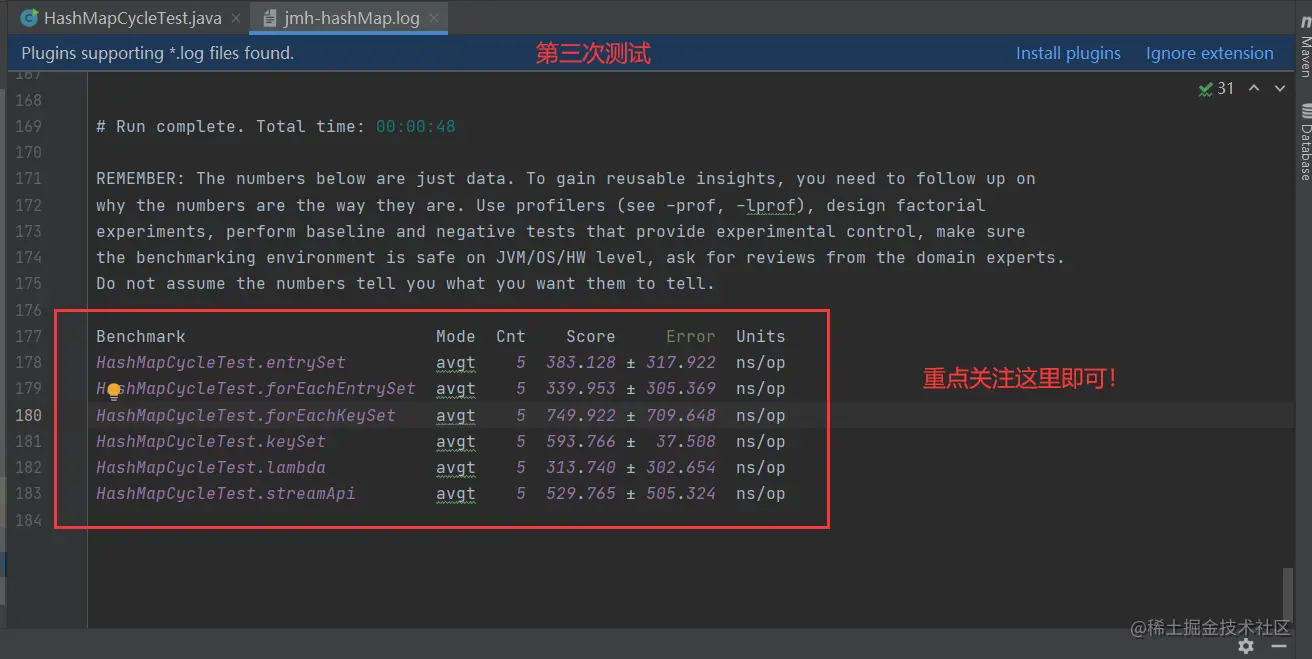Click the score value 529.765
1312x659 pixels.
tap(581, 493)
